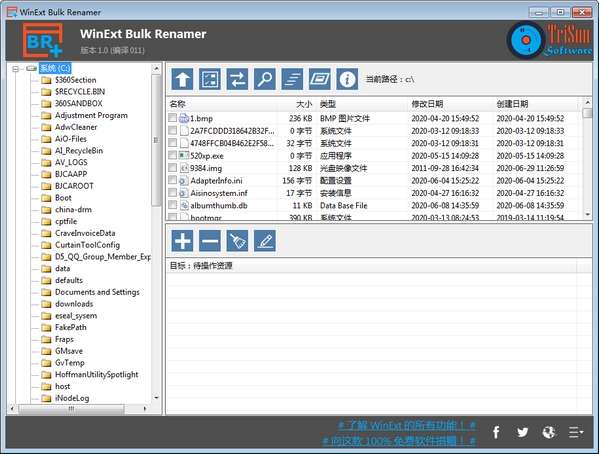Screen dimensions: 599x454
Task: Click the minus remove-from-target icon
Action: (210, 241)
